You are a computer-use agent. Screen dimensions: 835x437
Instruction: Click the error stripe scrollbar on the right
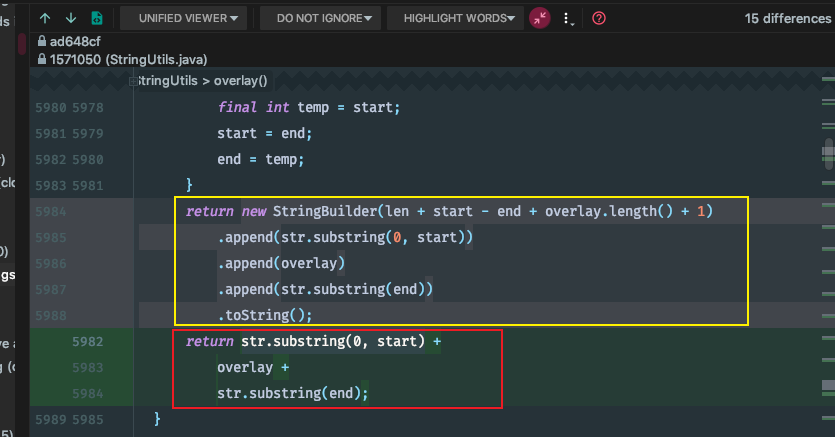[x=828, y=250]
